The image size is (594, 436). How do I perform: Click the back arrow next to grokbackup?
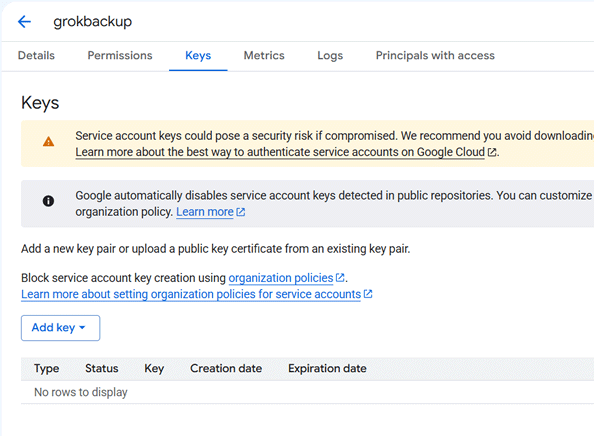(24, 22)
